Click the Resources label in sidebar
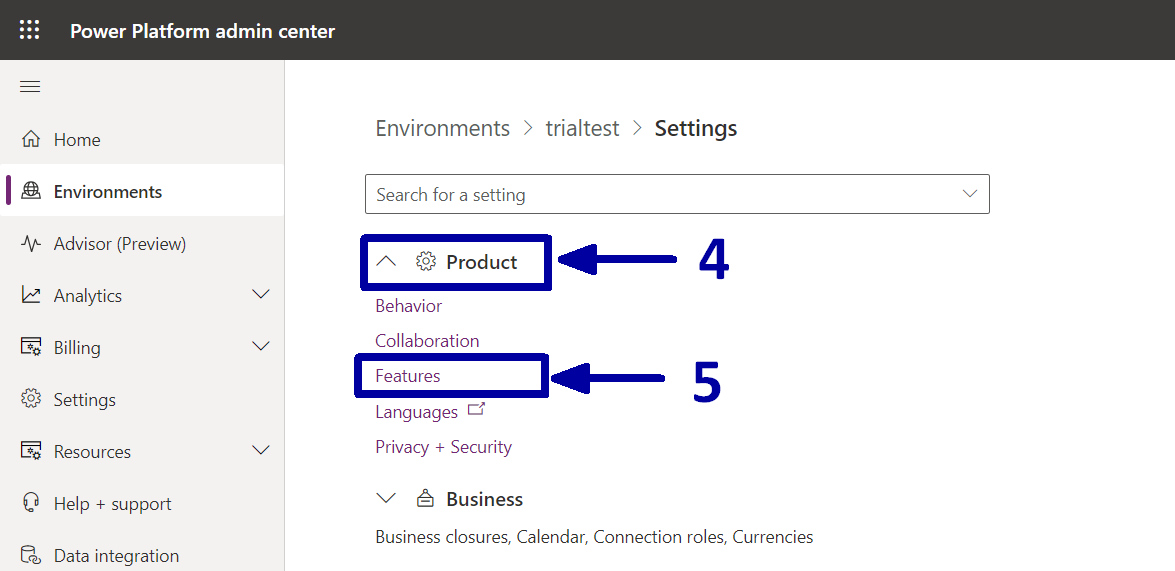Viewport: 1175px width, 571px height. (x=92, y=452)
